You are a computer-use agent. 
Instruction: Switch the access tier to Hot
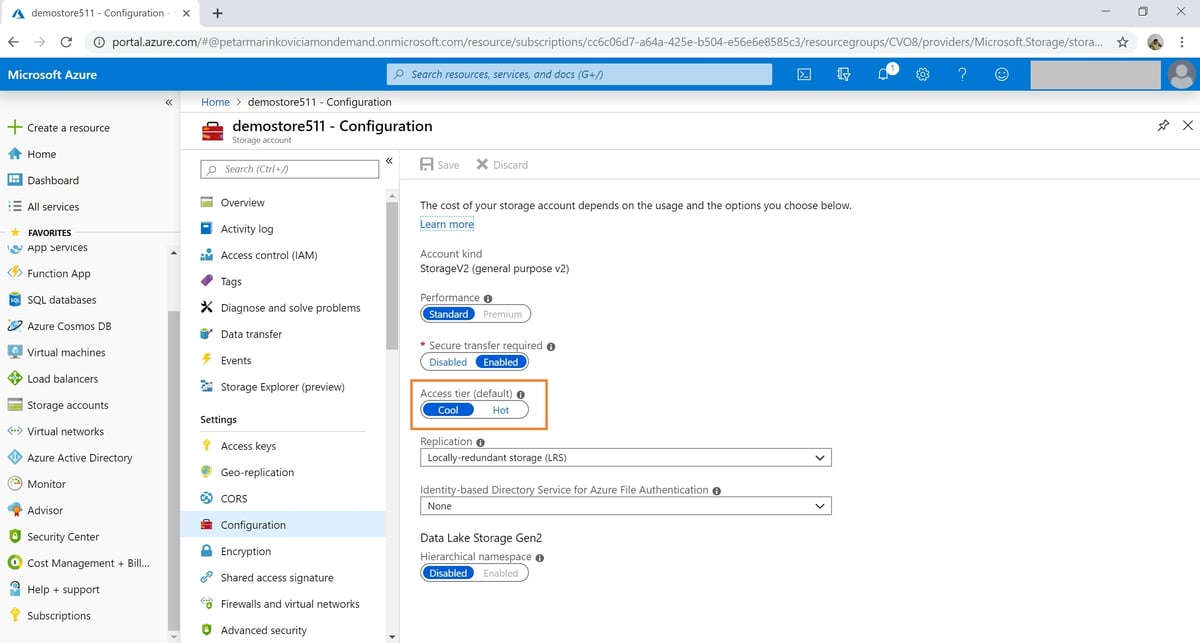click(501, 410)
